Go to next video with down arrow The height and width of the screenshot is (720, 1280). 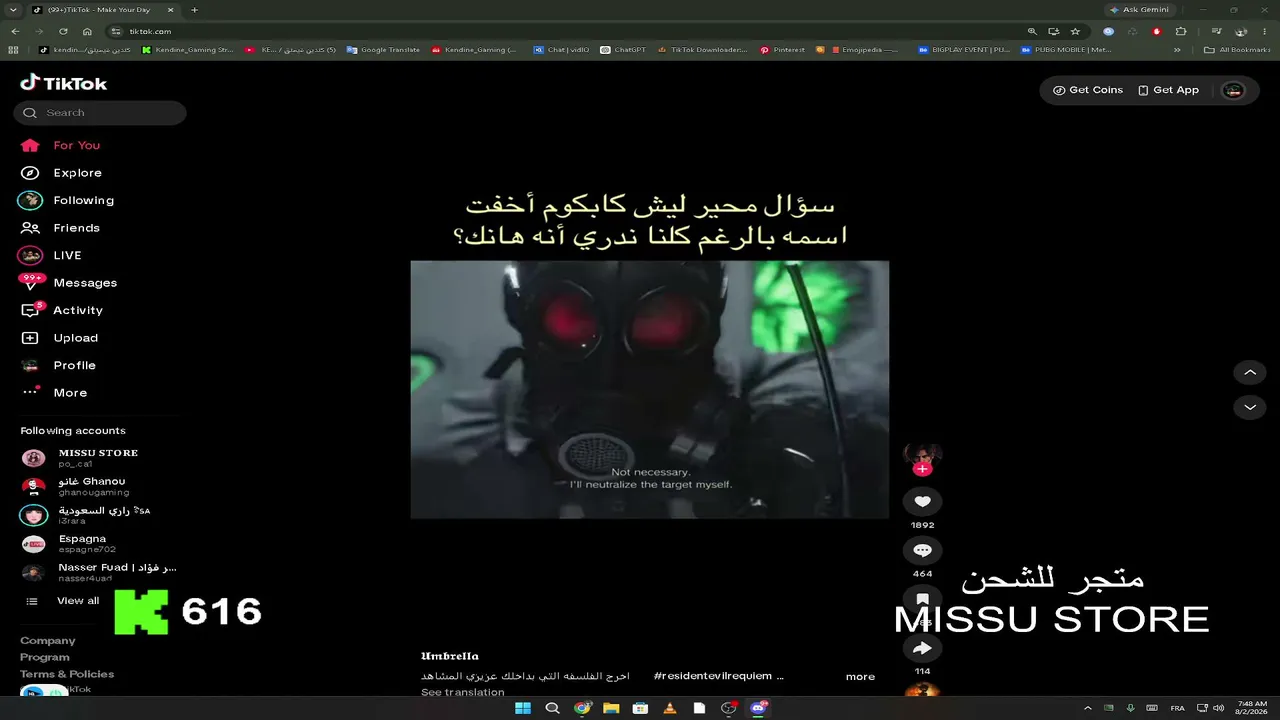pyautogui.click(x=1250, y=407)
